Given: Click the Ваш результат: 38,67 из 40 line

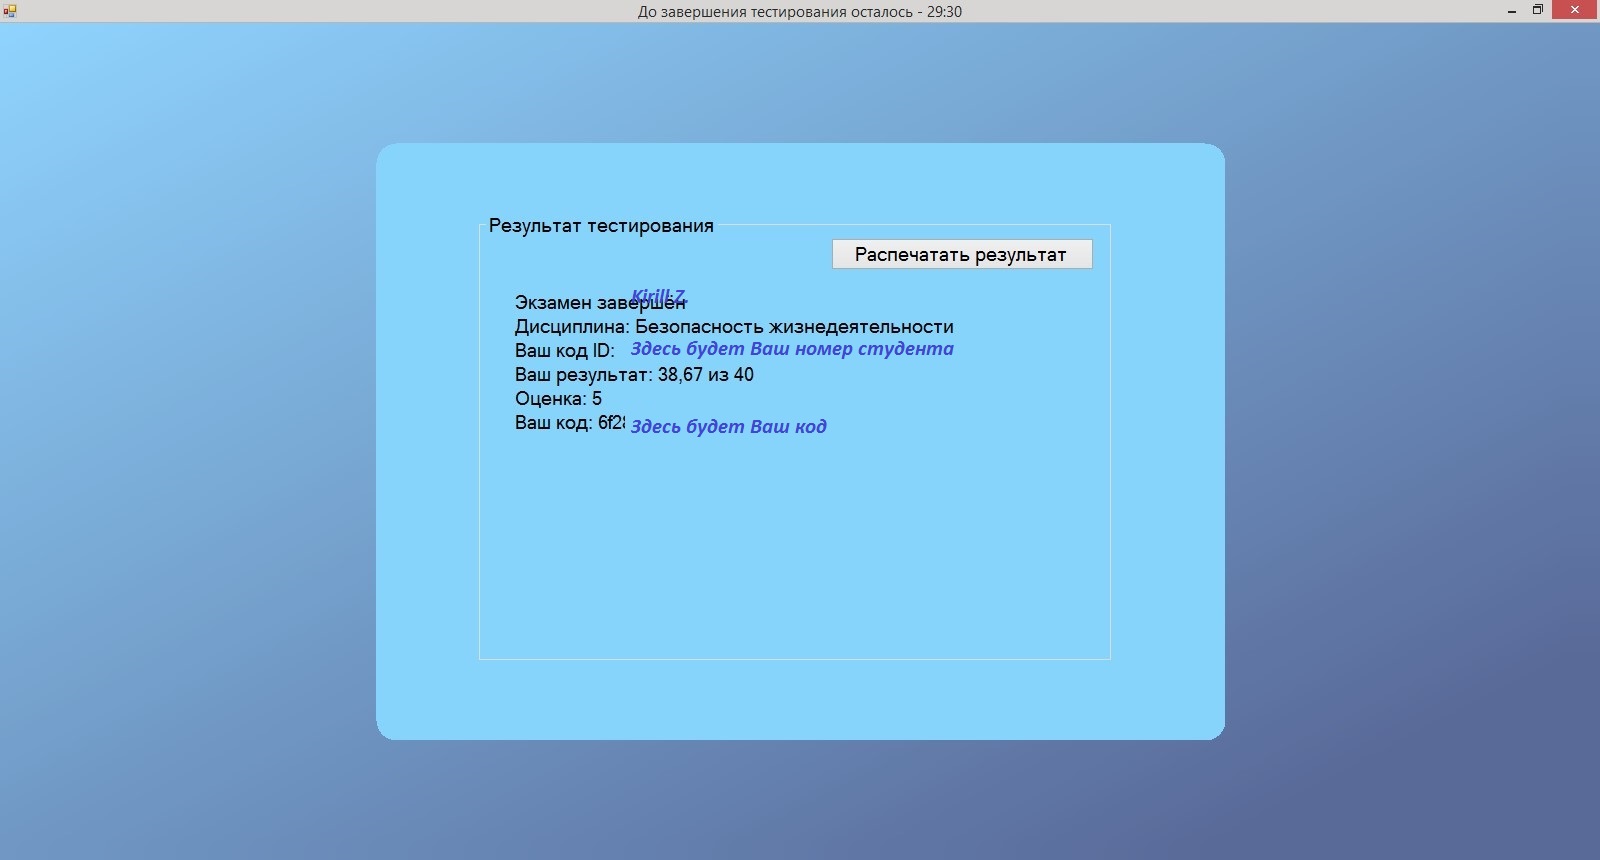Looking at the screenshot, I should [x=634, y=375].
